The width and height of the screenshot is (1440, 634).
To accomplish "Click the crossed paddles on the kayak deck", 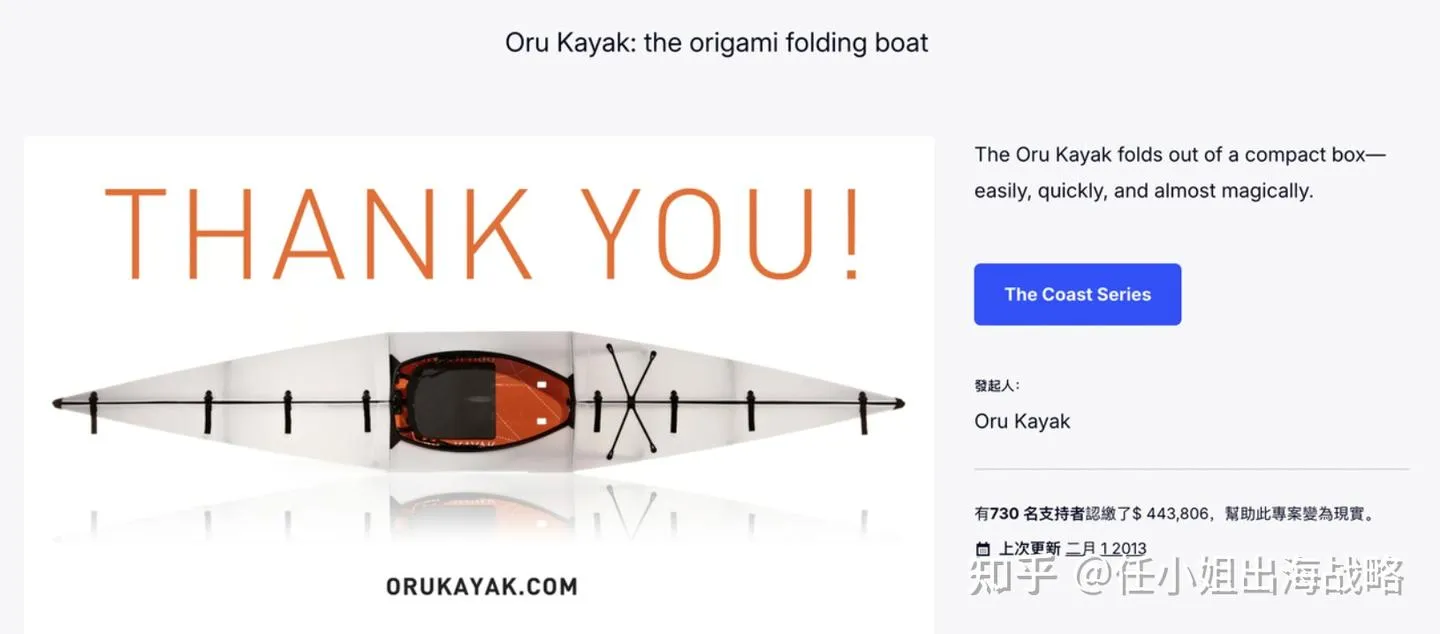I will pos(630,402).
